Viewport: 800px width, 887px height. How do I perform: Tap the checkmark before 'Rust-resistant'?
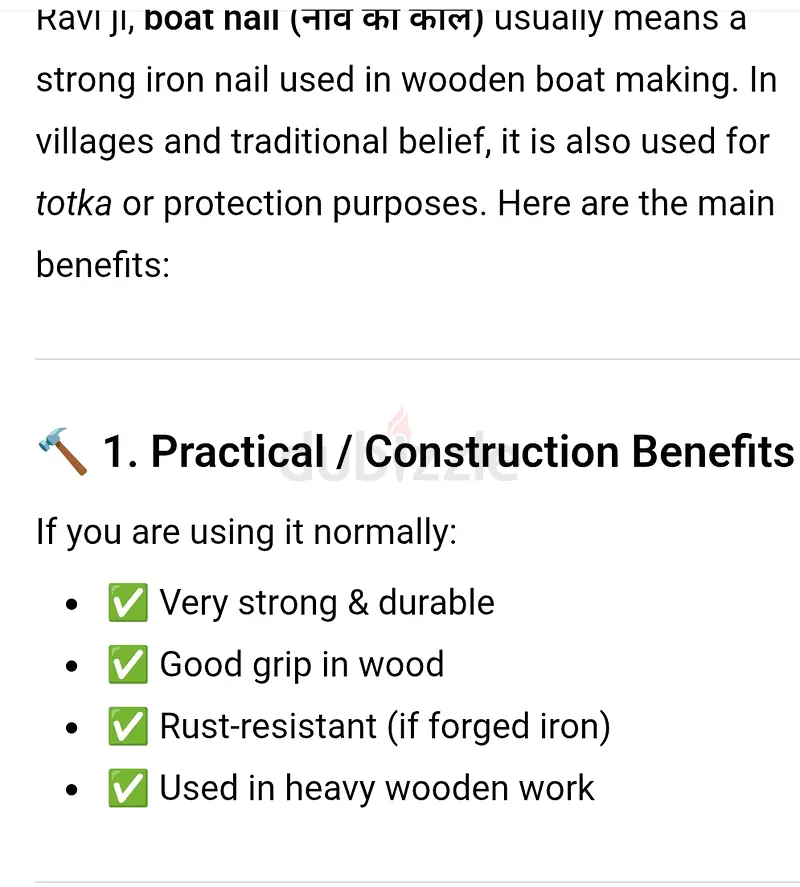(x=127, y=727)
